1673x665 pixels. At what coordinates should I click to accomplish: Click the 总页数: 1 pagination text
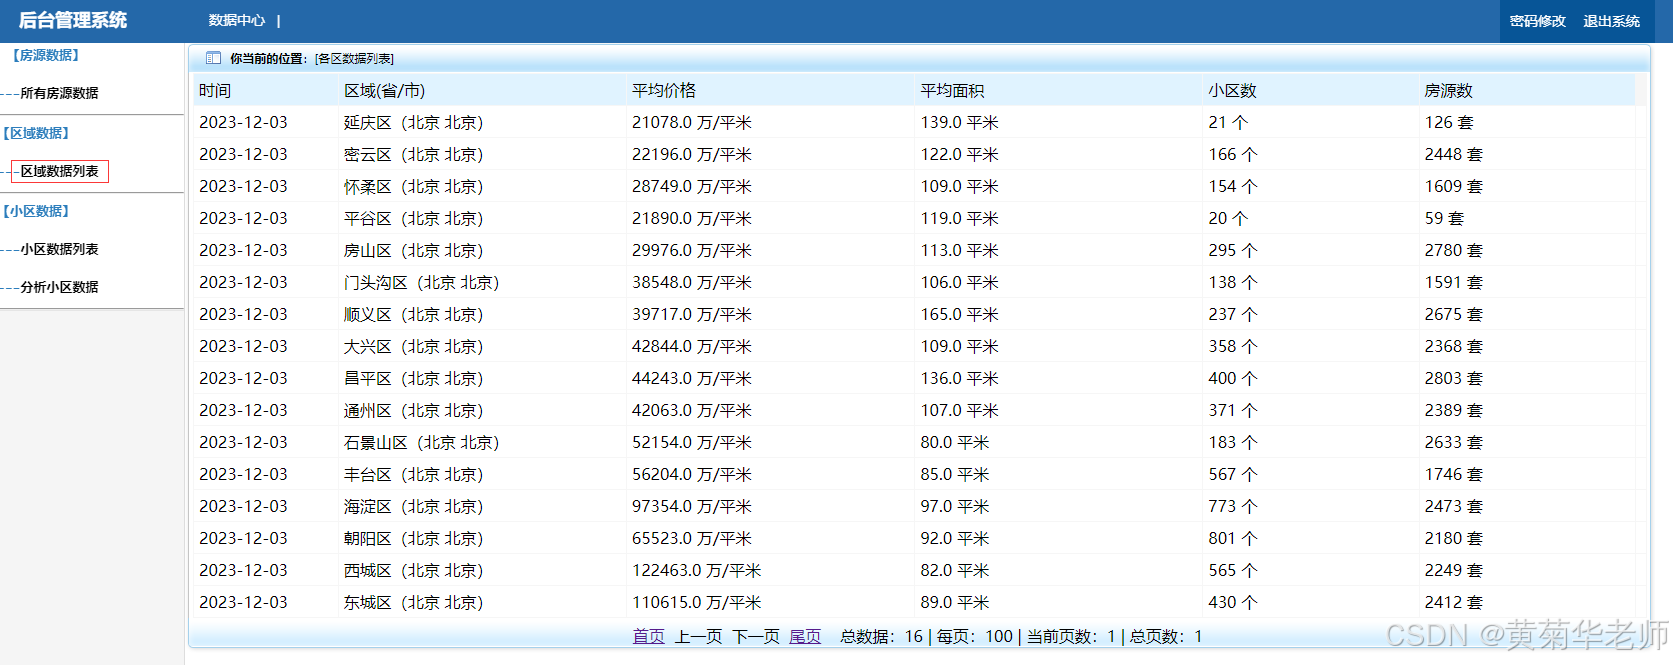[1165, 636]
